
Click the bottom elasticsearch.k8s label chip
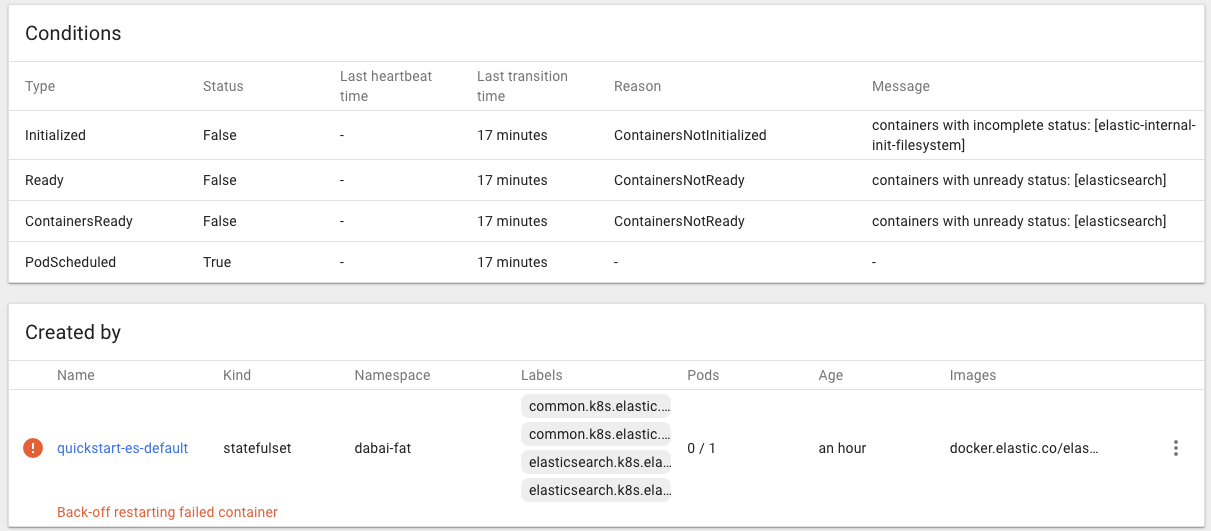(x=597, y=490)
